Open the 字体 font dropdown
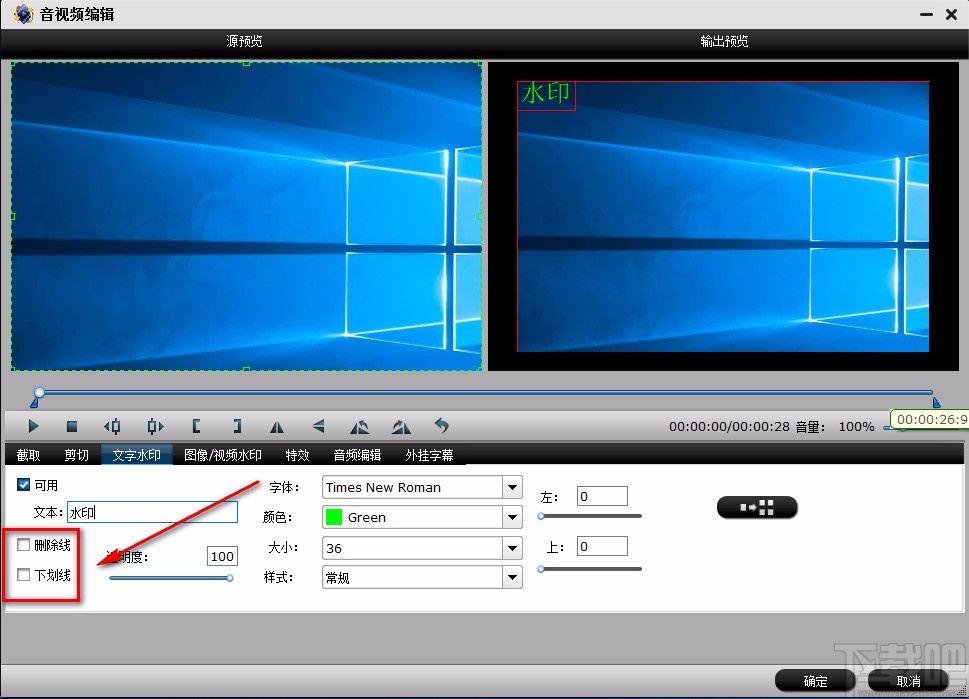Image resolution: width=969 pixels, height=699 pixels. 510,487
